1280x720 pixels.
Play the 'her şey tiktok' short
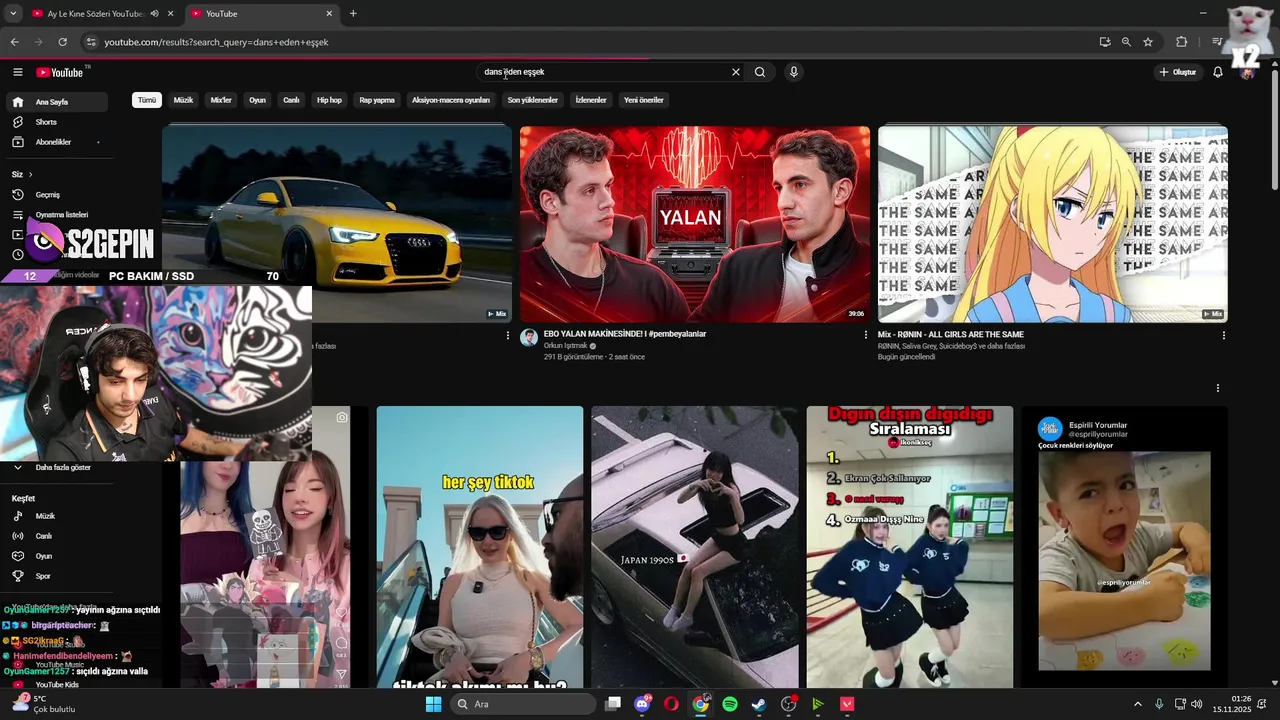[480, 547]
